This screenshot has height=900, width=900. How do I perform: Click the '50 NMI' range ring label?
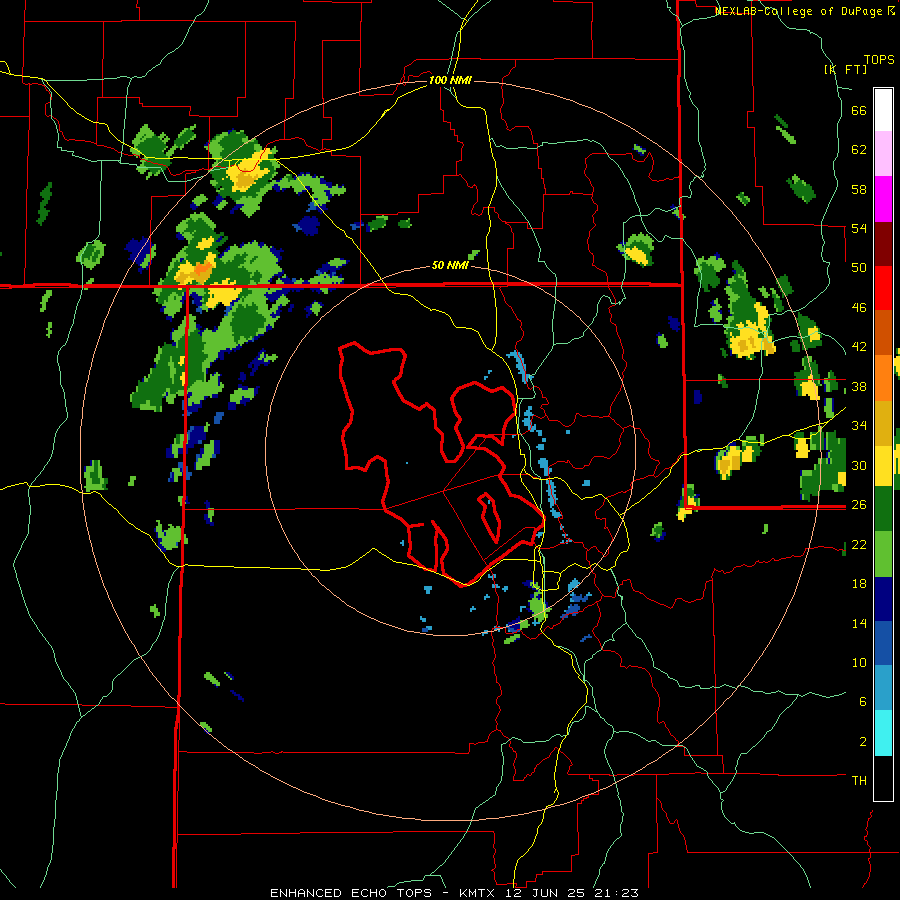tap(450, 265)
